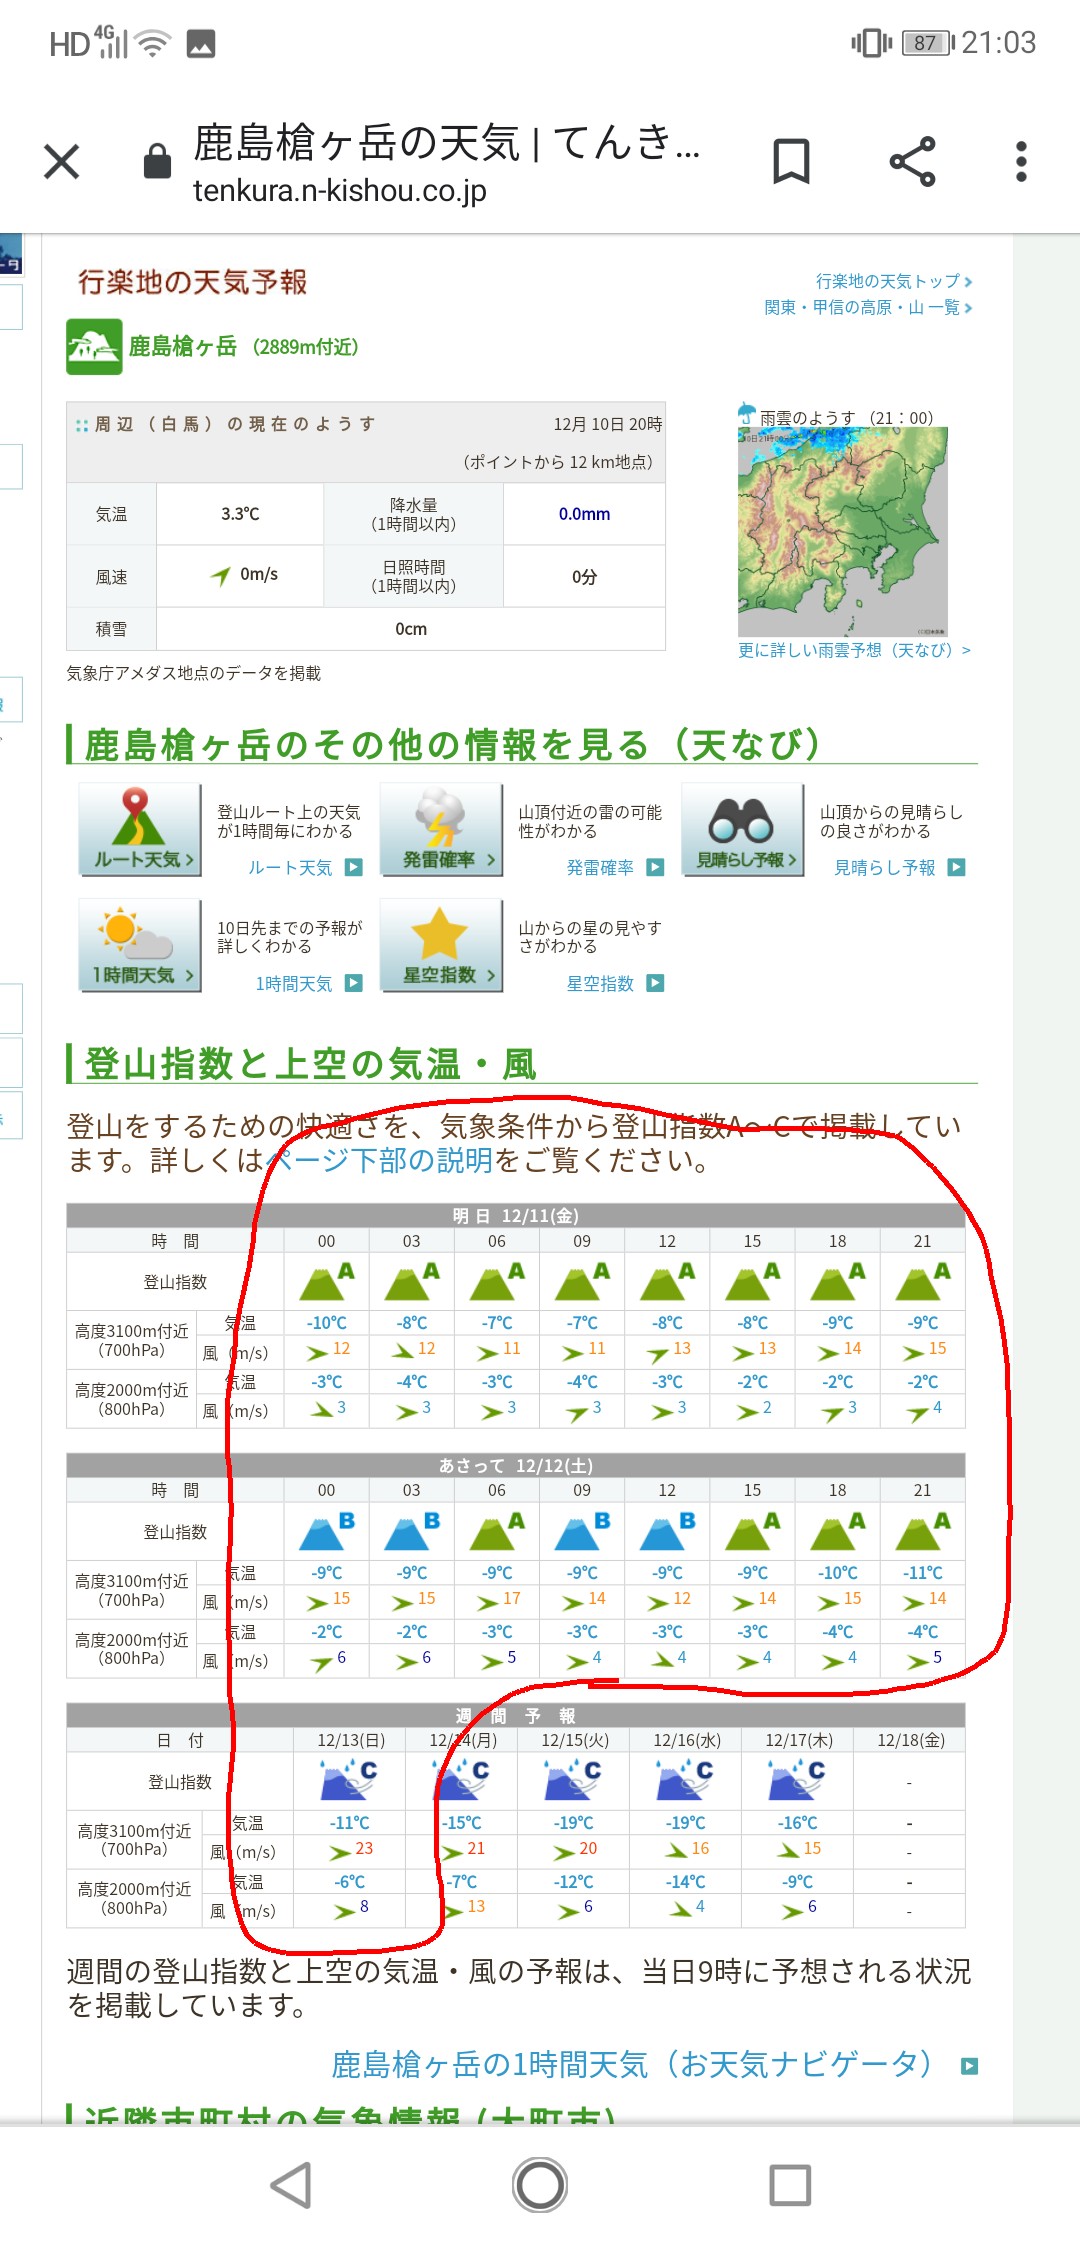Select the 0m/s wind speed value
Screen dimensions: 1080x2246
259,574
